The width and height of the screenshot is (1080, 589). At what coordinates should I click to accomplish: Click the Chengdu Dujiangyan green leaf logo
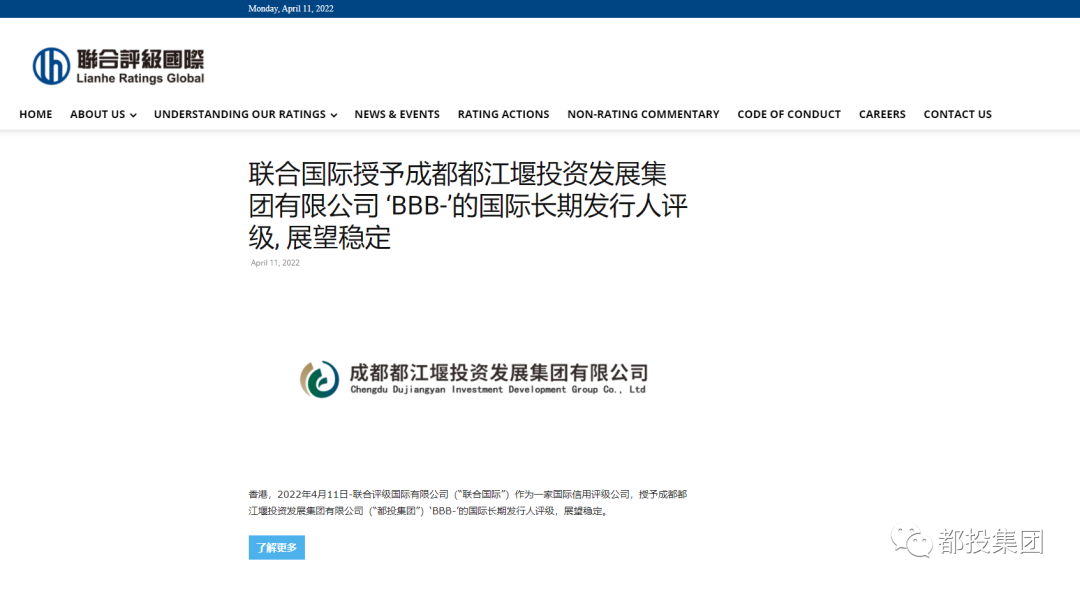point(318,379)
